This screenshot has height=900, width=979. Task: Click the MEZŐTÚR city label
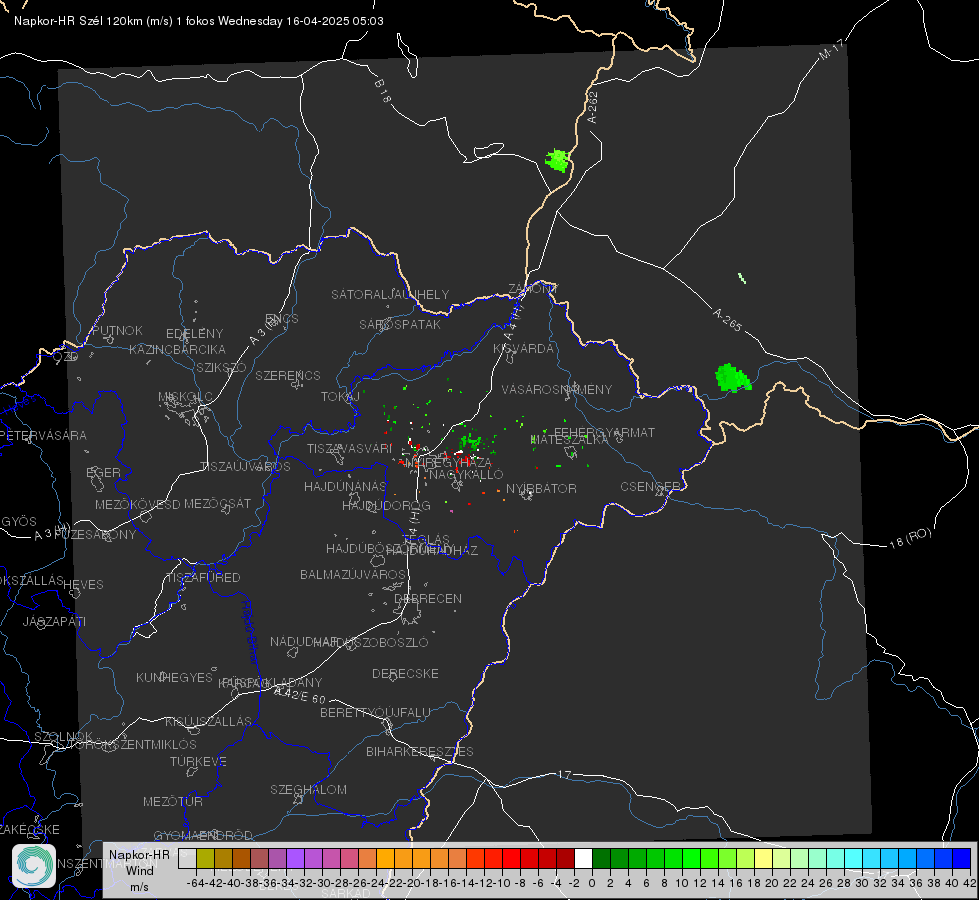(173, 801)
